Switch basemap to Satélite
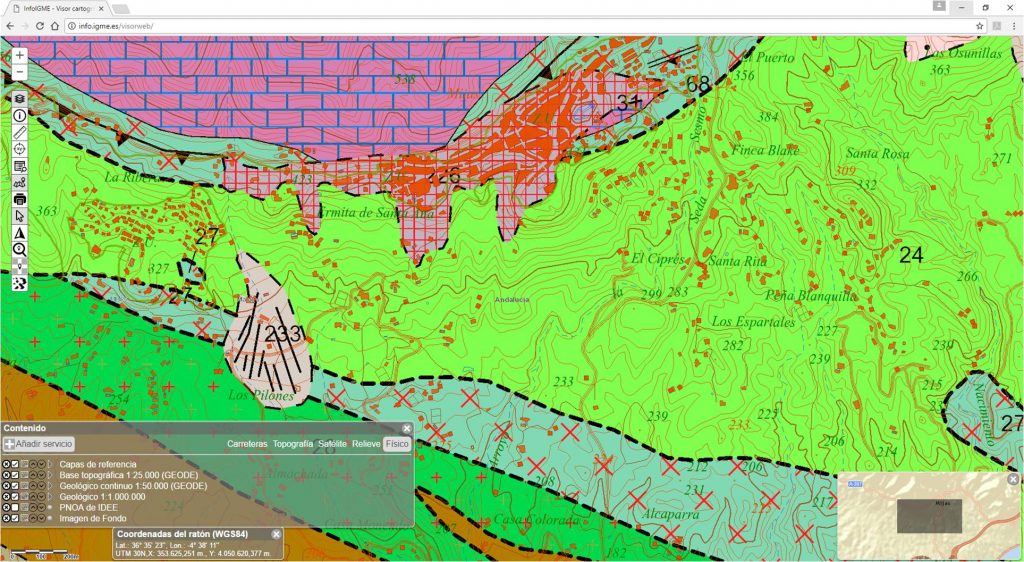Image resolution: width=1024 pixels, height=562 pixels. tap(332, 444)
